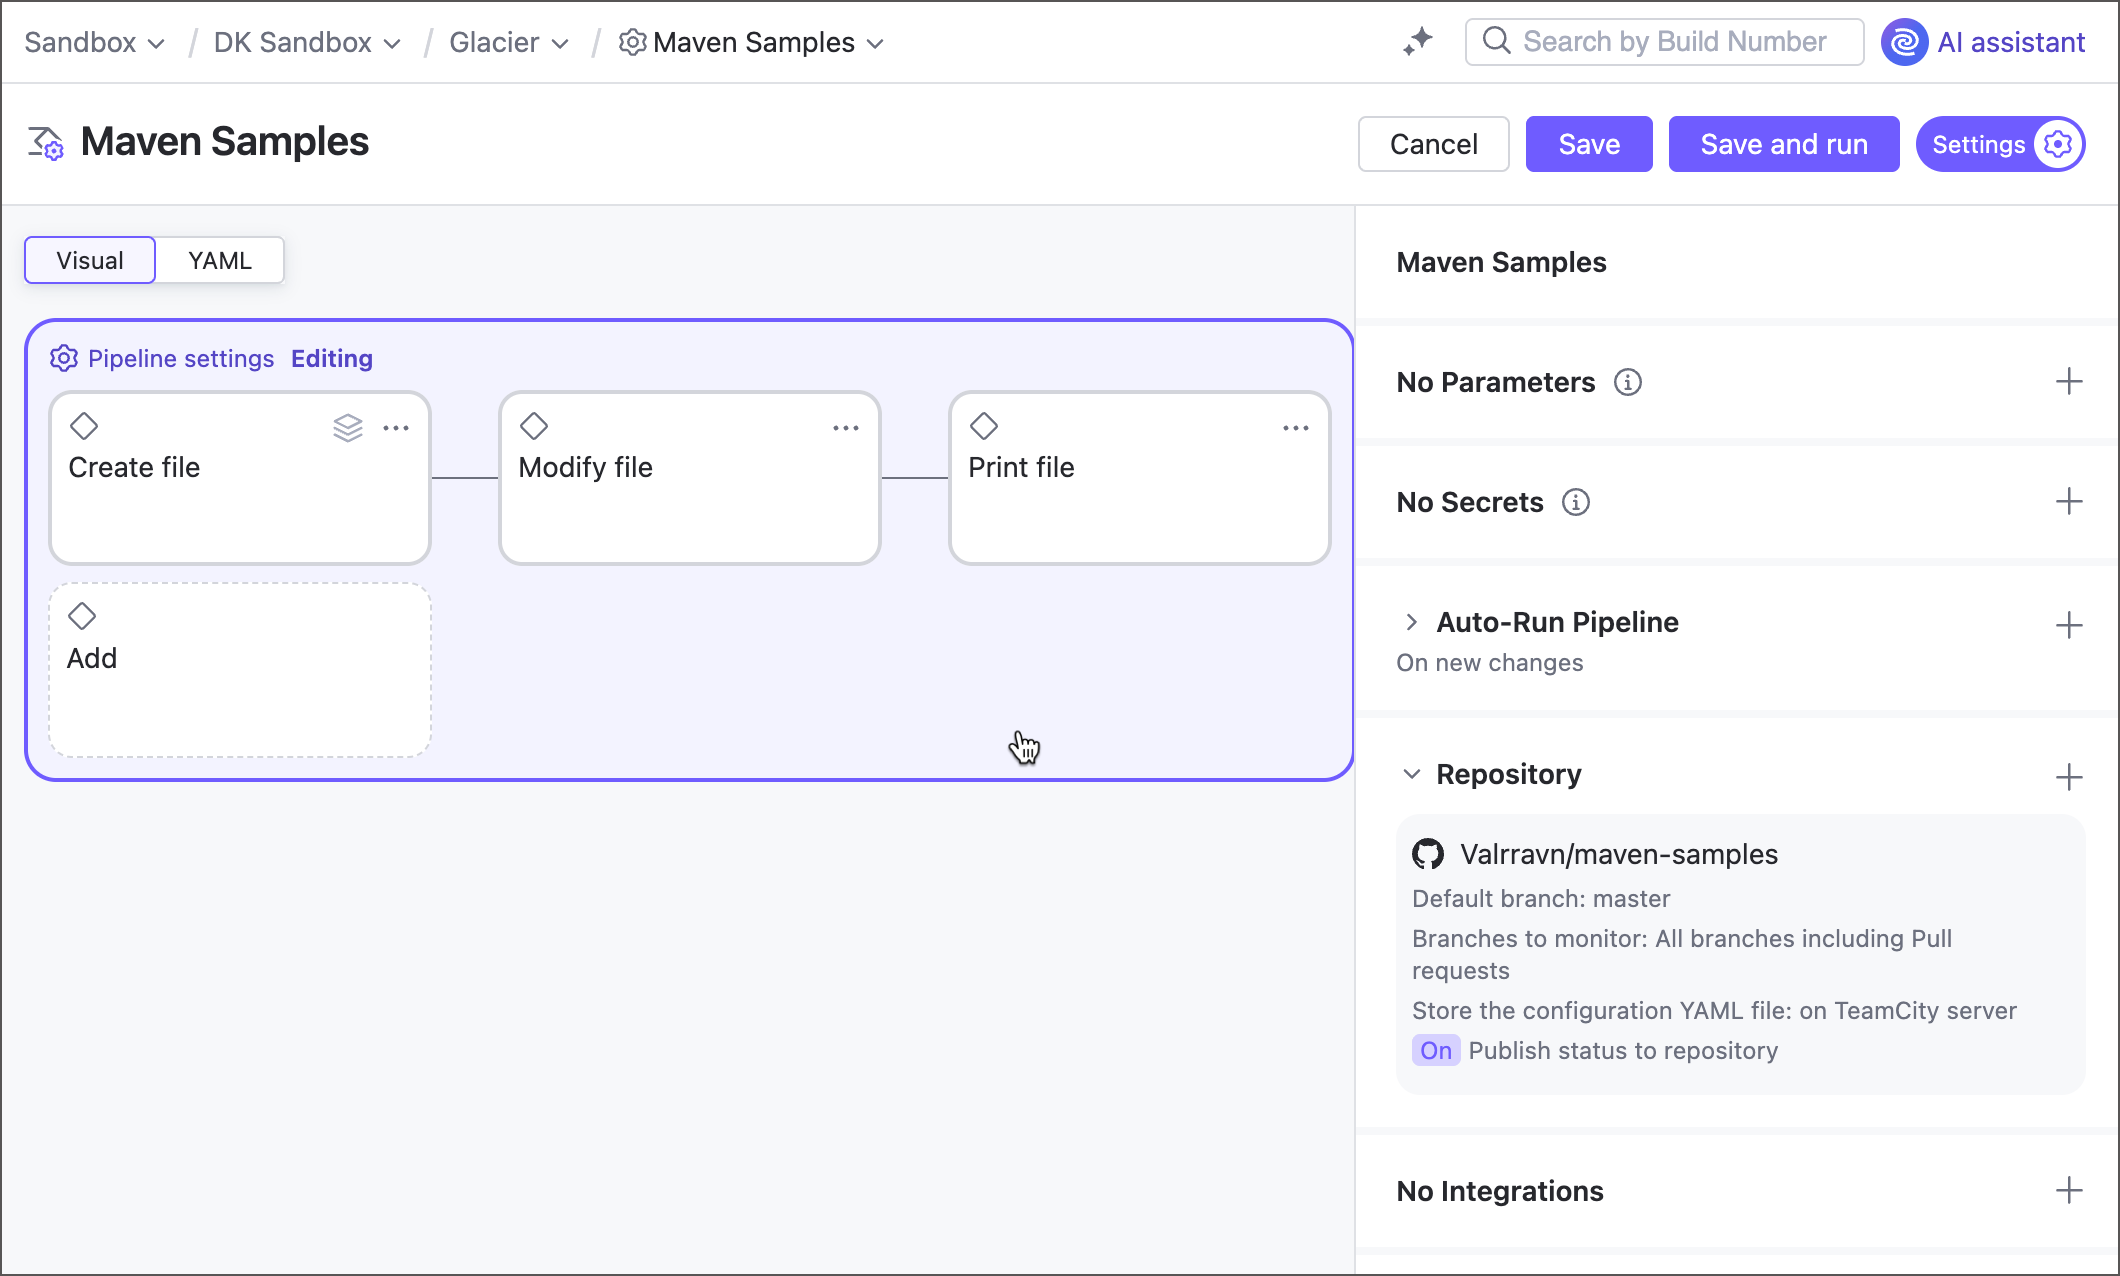Click the sparkle icon beside the search bar
This screenshot has width=2120, height=1276.
pyautogui.click(x=1416, y=41)
